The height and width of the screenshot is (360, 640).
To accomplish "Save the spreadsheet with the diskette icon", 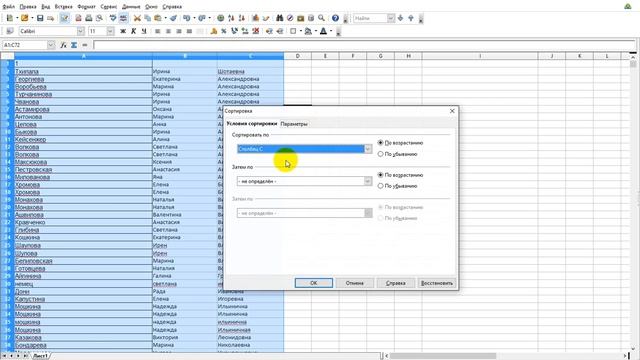I will coord(40,18).
